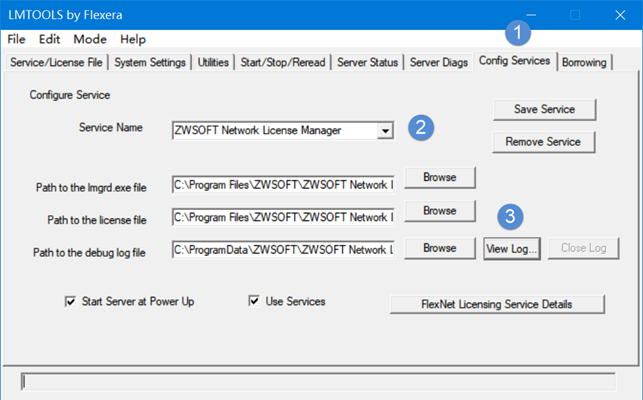
Task: Click the Close Log button
Action: pos(584,248)
